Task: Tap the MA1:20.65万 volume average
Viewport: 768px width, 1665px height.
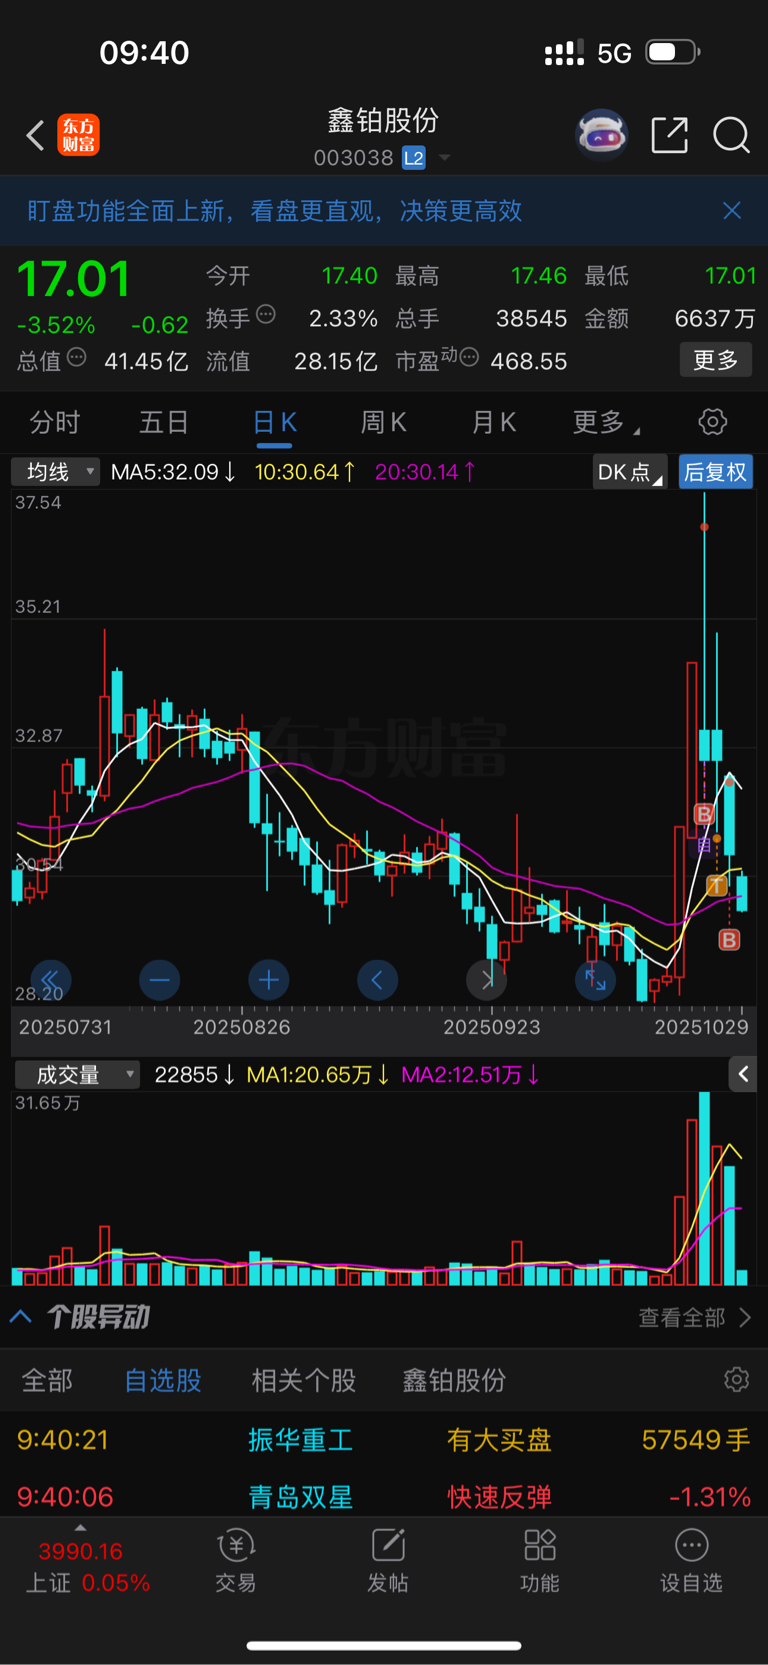Action: tap(318, 1075)
